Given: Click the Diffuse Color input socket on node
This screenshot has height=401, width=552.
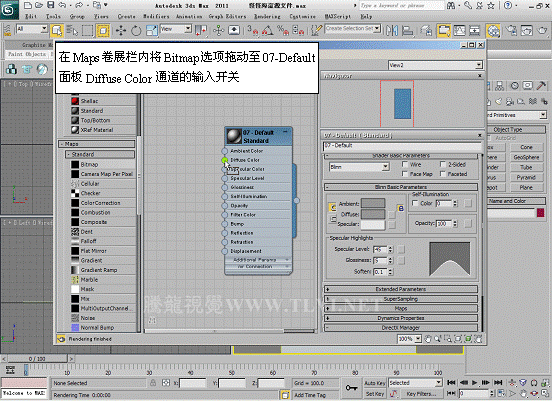Looking at the screenshot, I should 225,160.
